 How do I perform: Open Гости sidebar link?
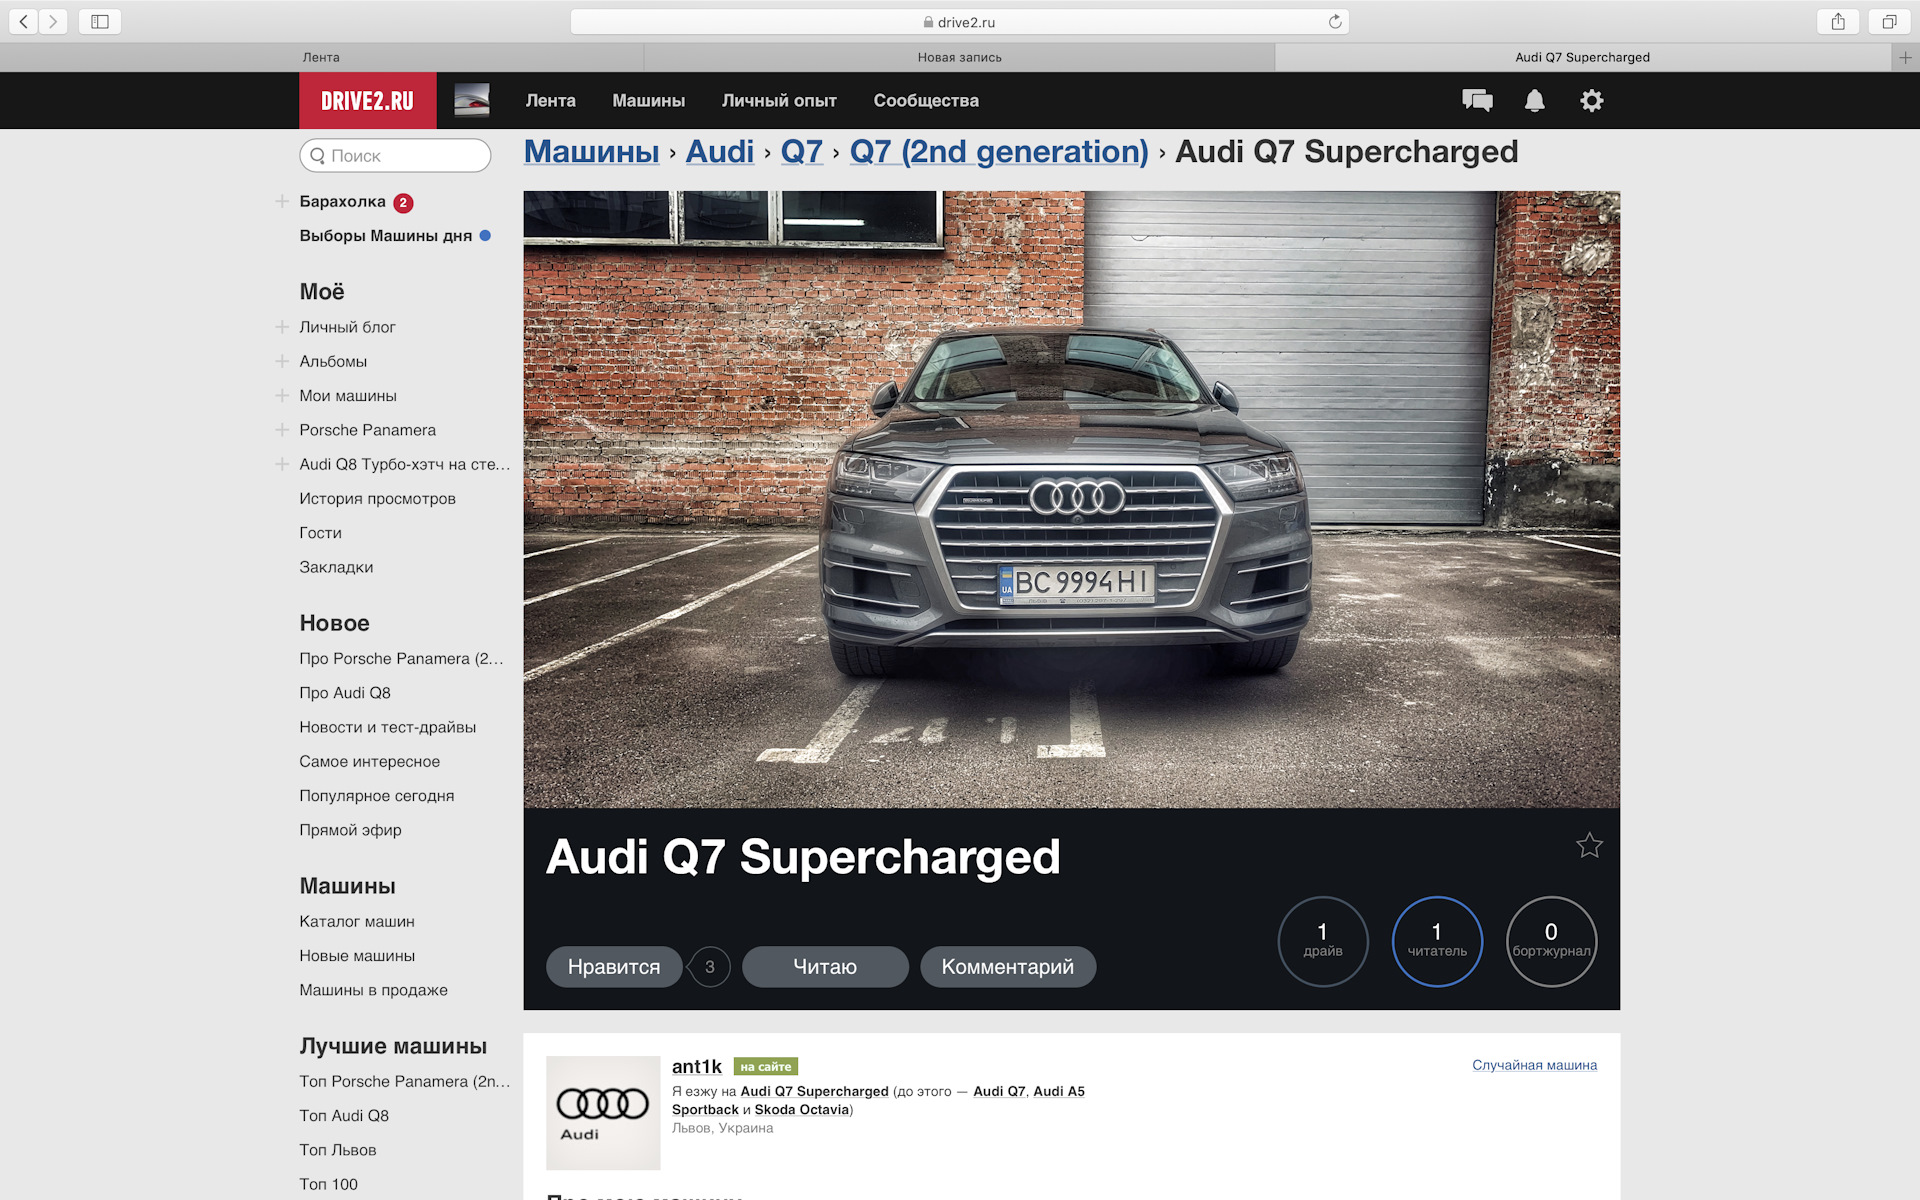click(320, 533)
